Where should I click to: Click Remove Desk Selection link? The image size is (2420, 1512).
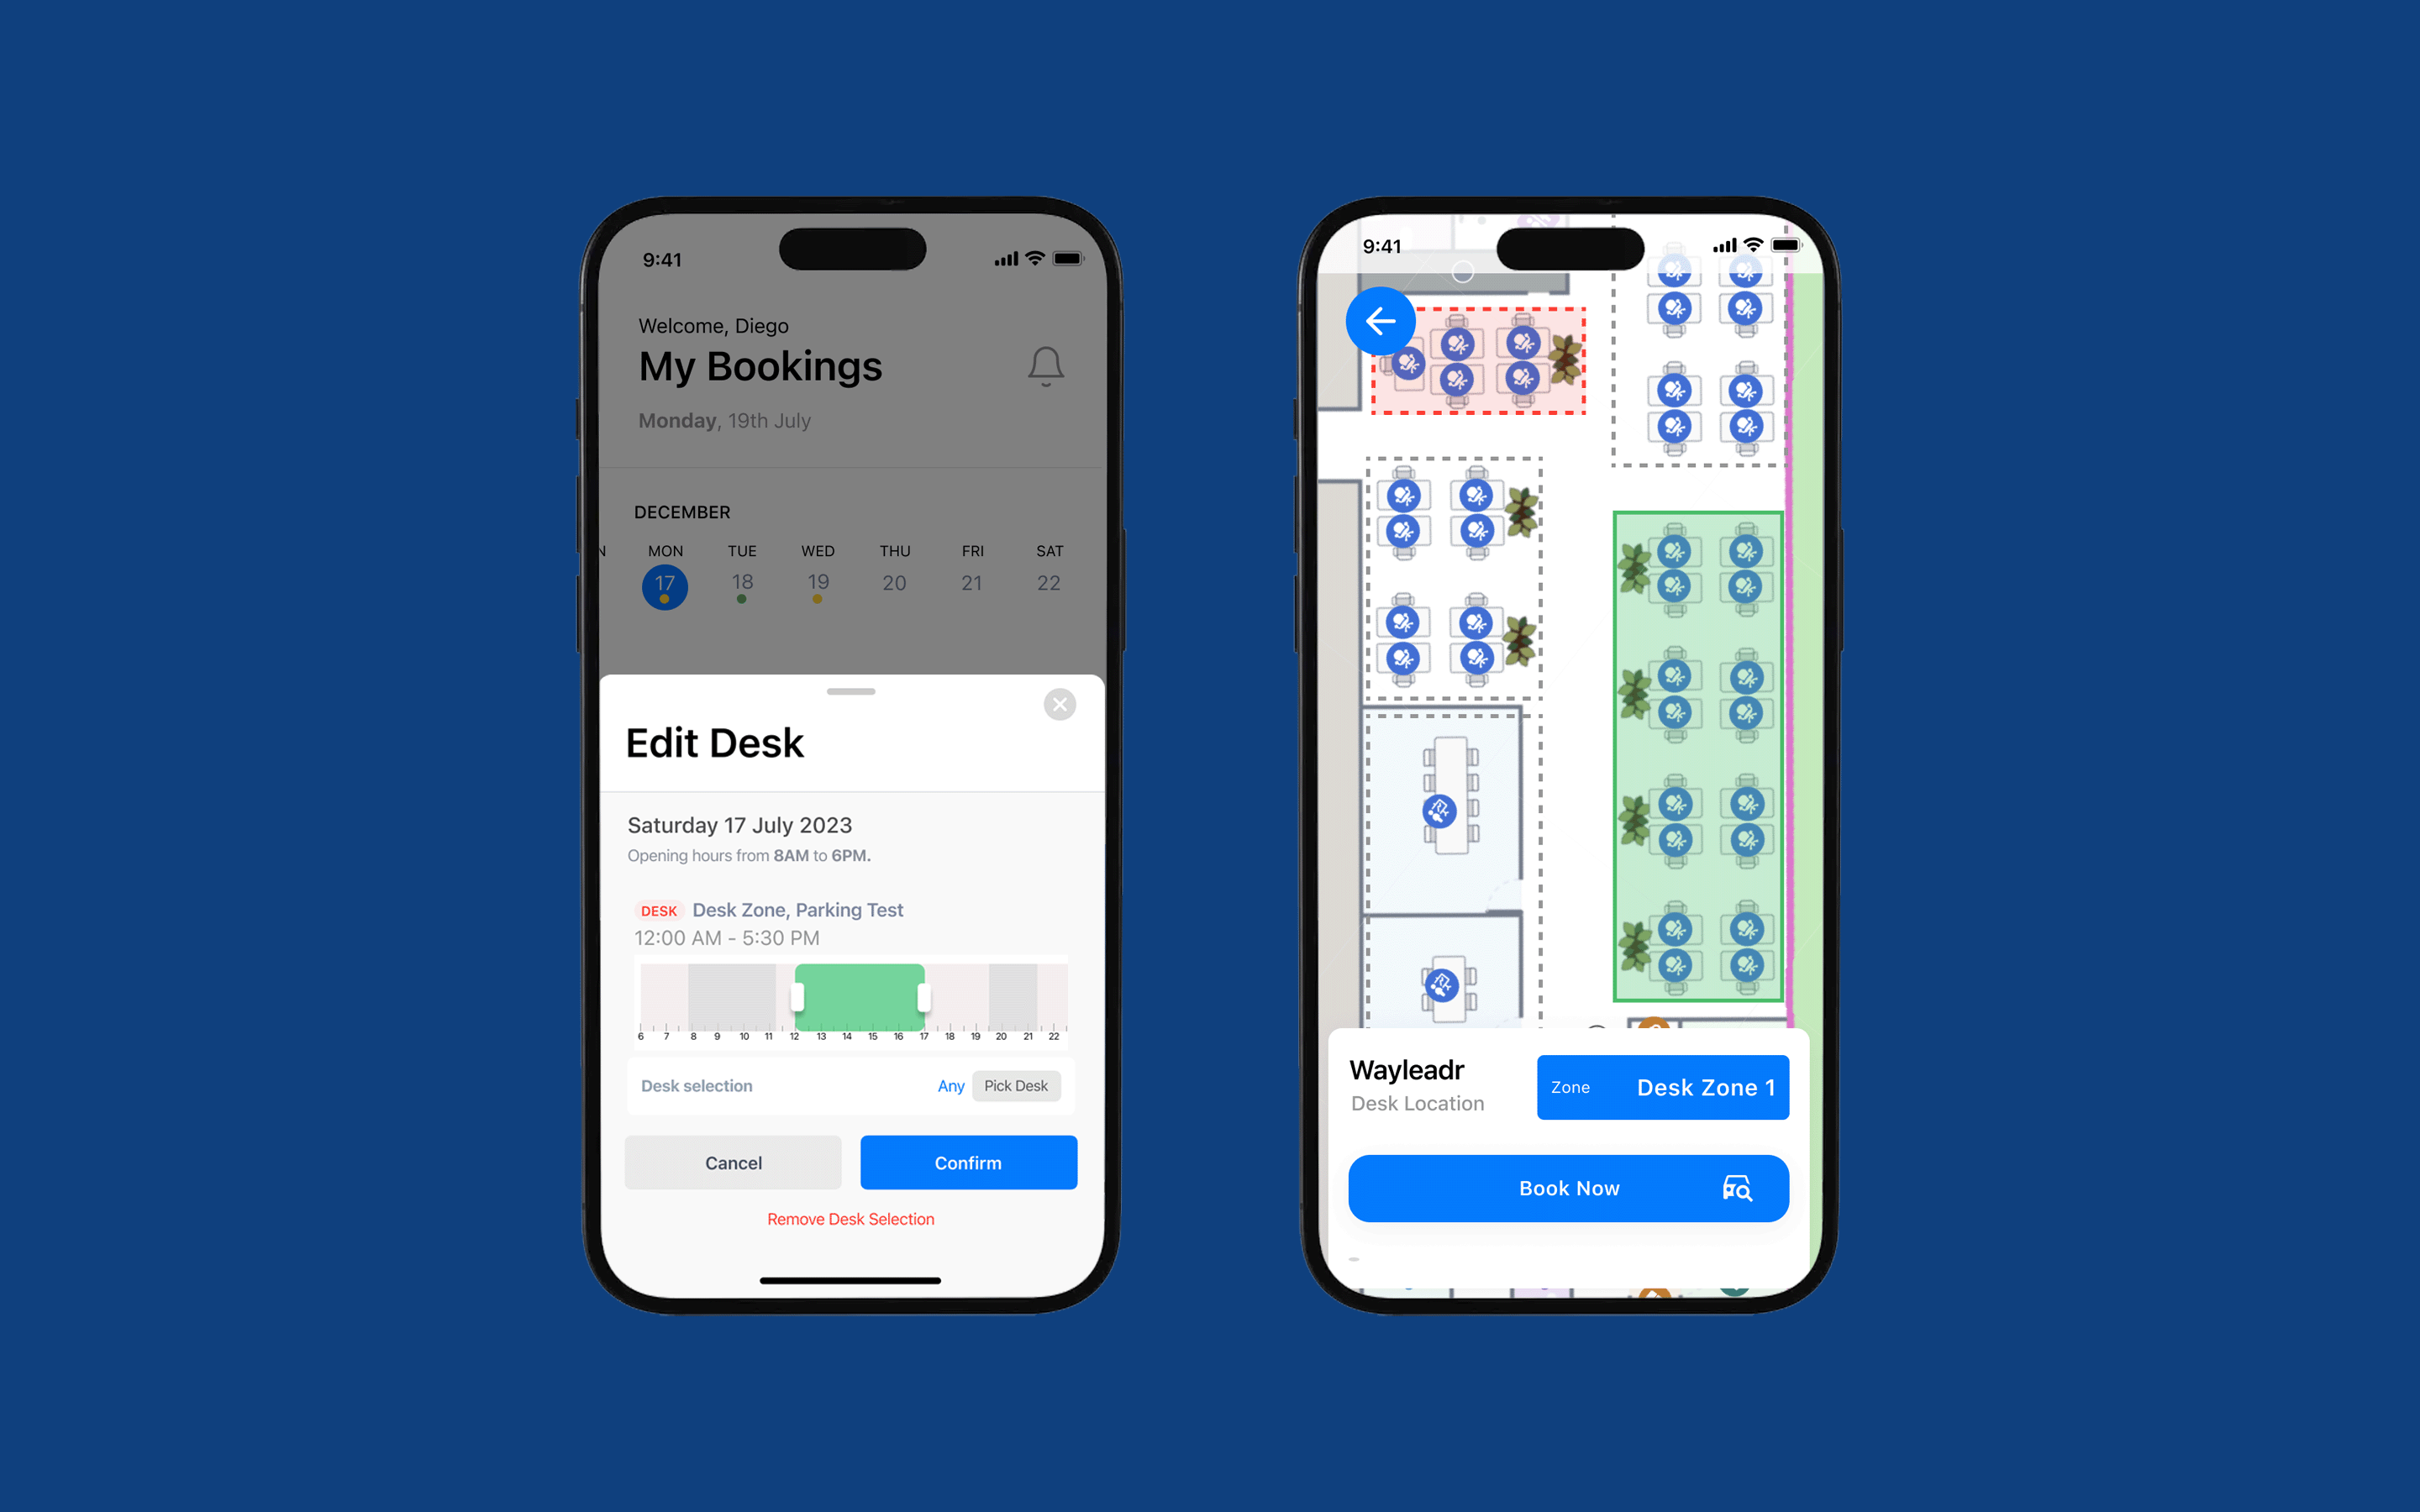pyautogui.click(x=850, y=1218)
